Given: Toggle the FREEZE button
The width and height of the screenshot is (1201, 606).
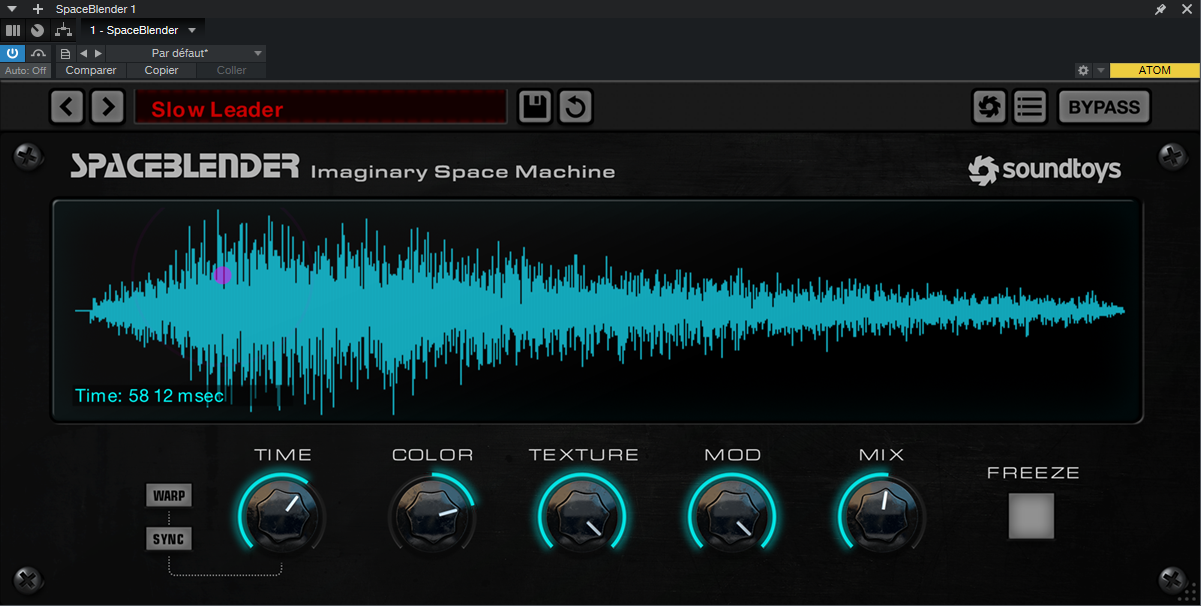Looking at the screenshot, I should (1031, 516).
